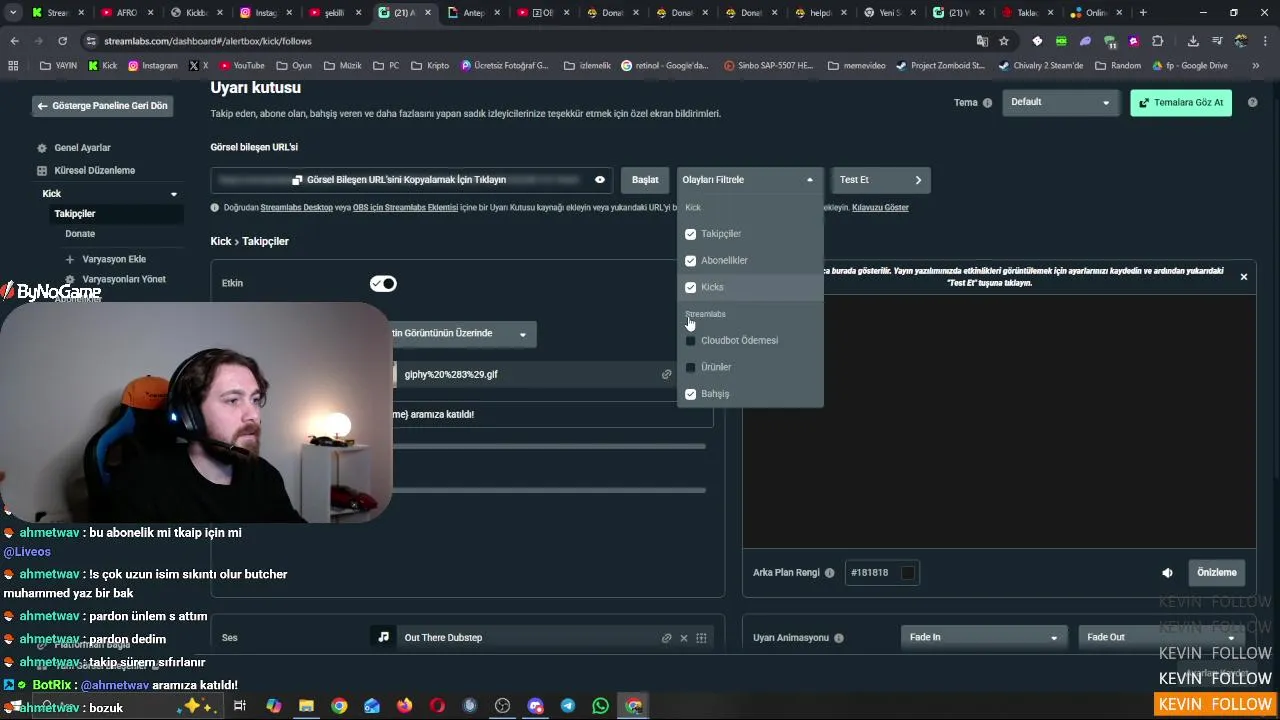Click link icon beside Out There Dubstep

666,638
